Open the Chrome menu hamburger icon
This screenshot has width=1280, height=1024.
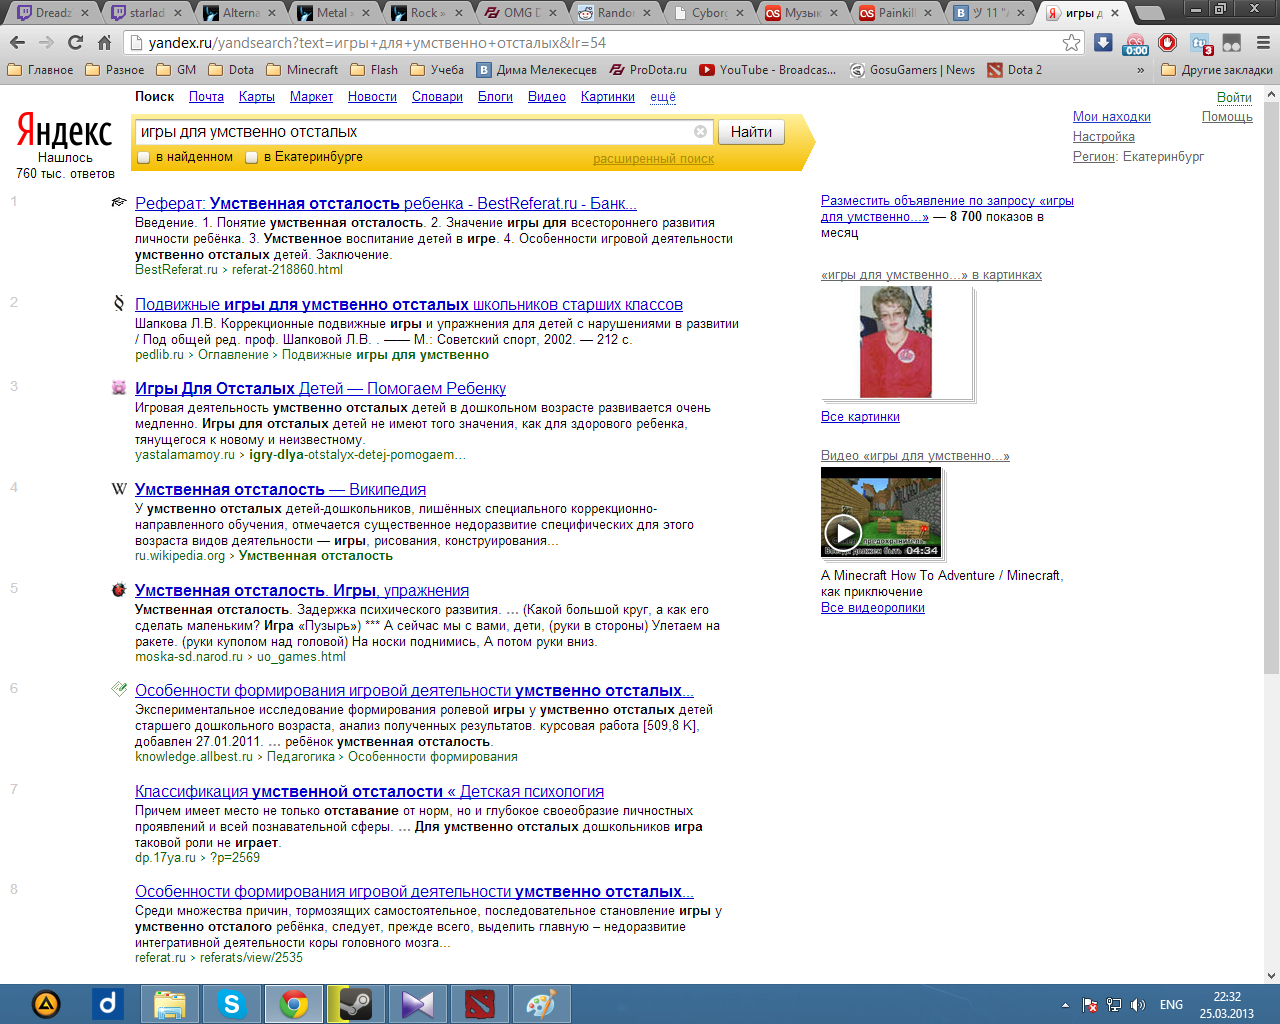click(x=1263, y=43)
